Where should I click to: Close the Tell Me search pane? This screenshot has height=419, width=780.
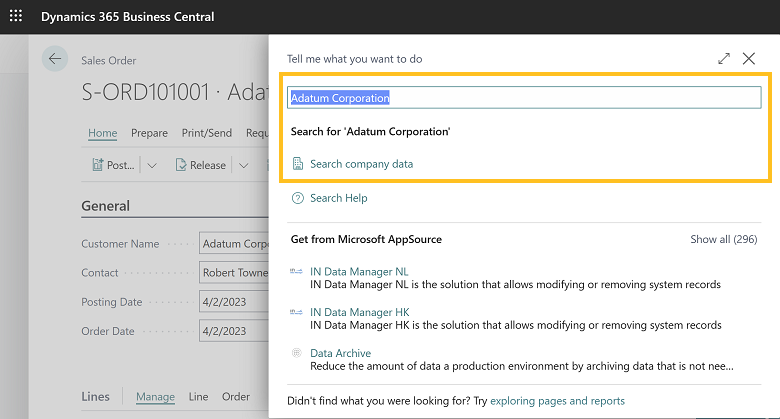click(x=749, y=59)
